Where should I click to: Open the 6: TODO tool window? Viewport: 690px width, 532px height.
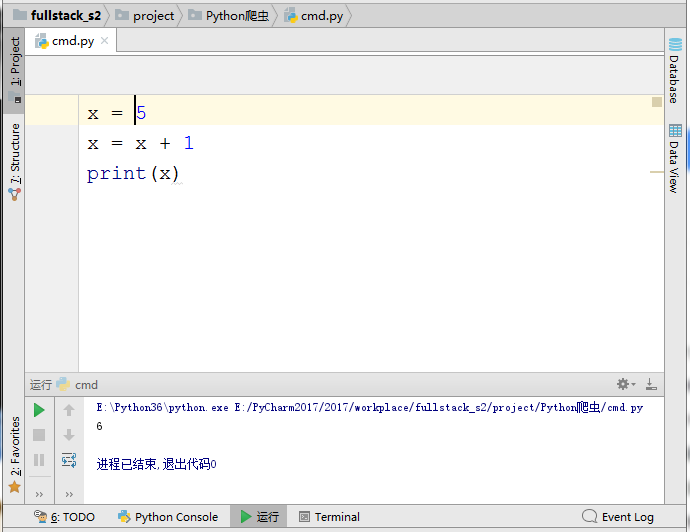[65, 517]
